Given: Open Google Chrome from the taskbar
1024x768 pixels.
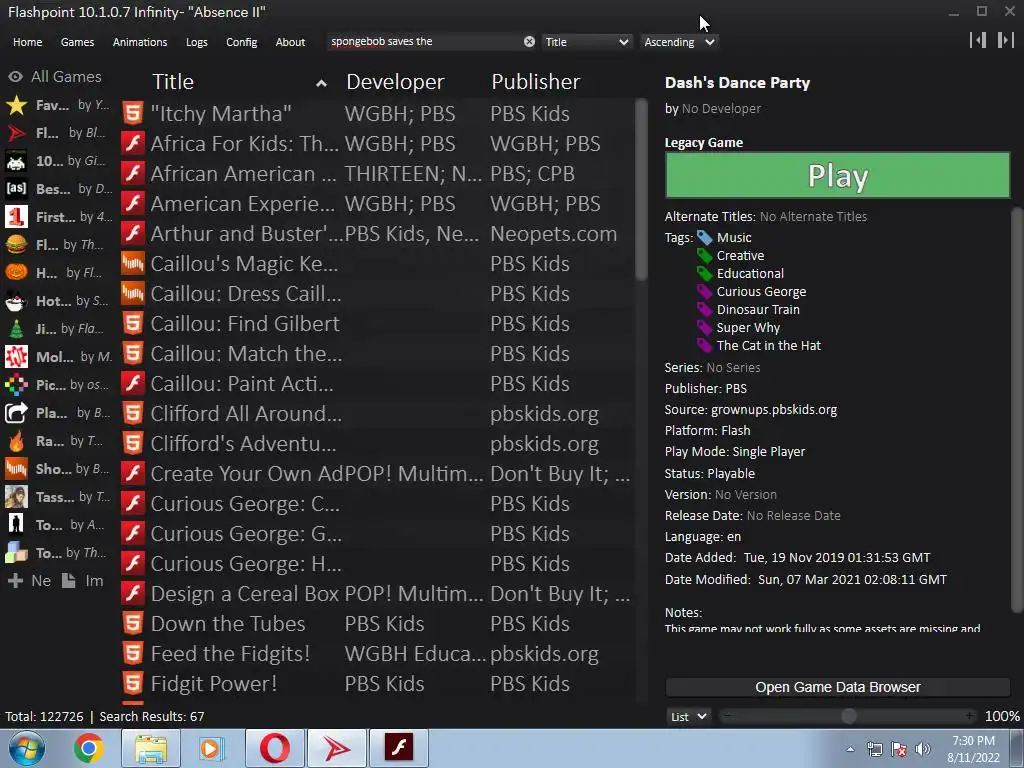Looking at the screenshot, I should pyautogui.click(x=88, y=748).
